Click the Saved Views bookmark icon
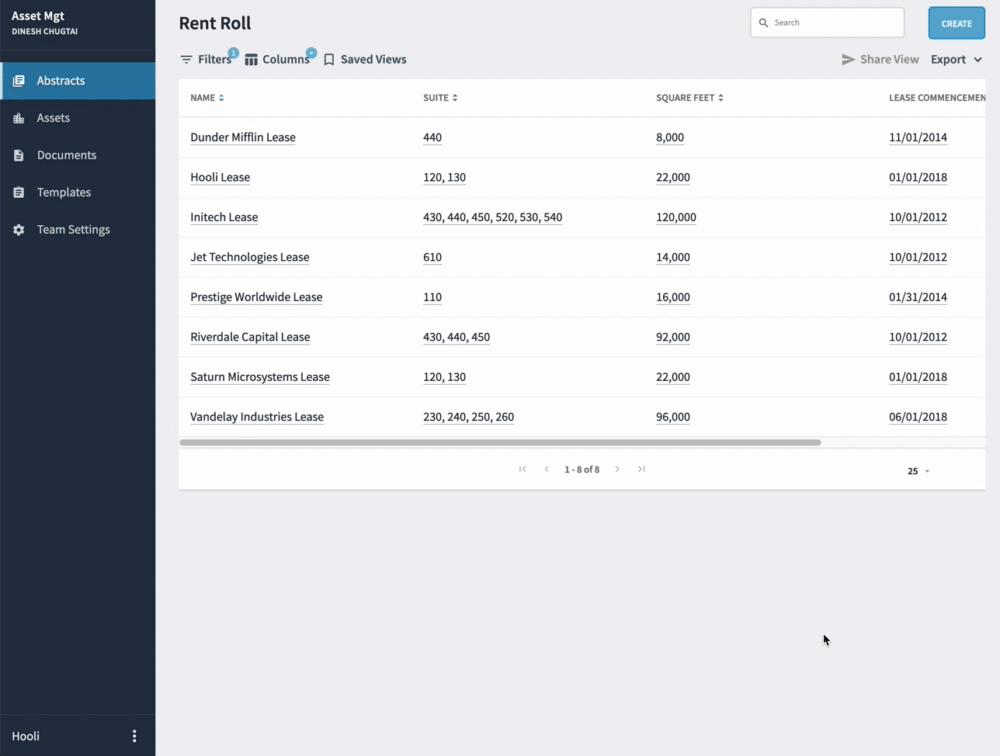 point(329,59)
